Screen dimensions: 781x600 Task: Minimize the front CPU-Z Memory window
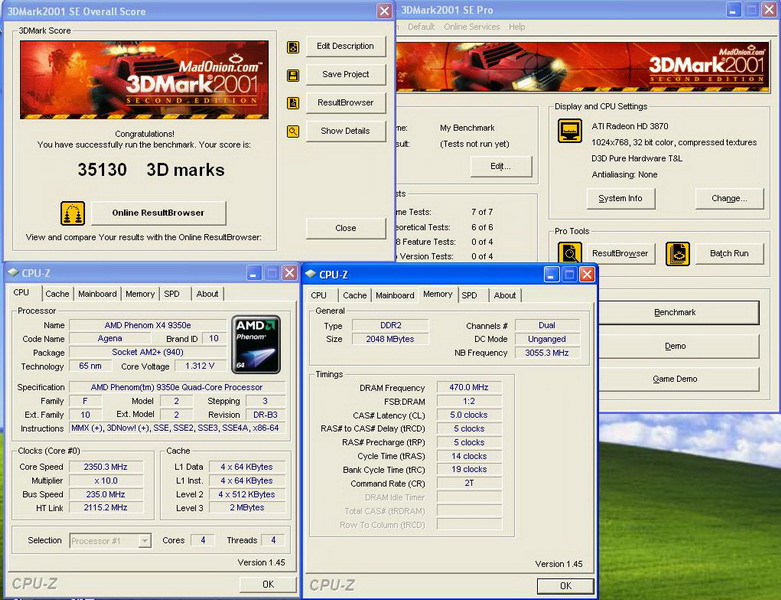[x=551, y=274]
